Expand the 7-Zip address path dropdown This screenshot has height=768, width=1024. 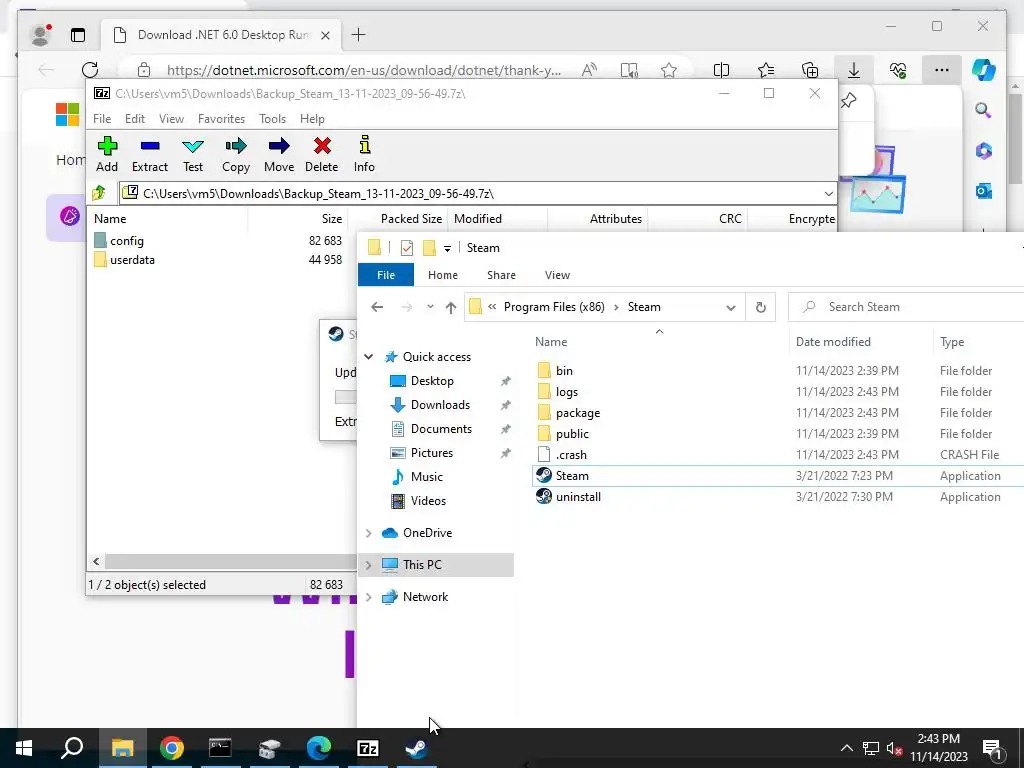click(828, 194)
